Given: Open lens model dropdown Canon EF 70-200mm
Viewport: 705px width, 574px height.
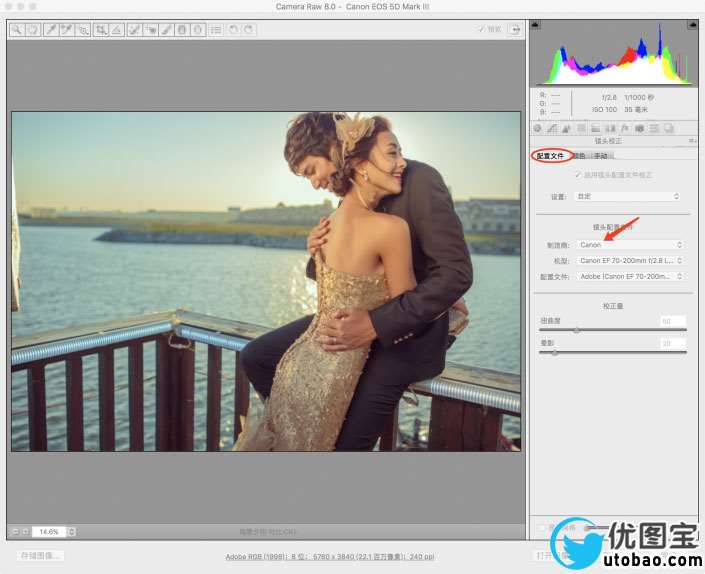Looking at the screenshot, I should coord(630,261).
